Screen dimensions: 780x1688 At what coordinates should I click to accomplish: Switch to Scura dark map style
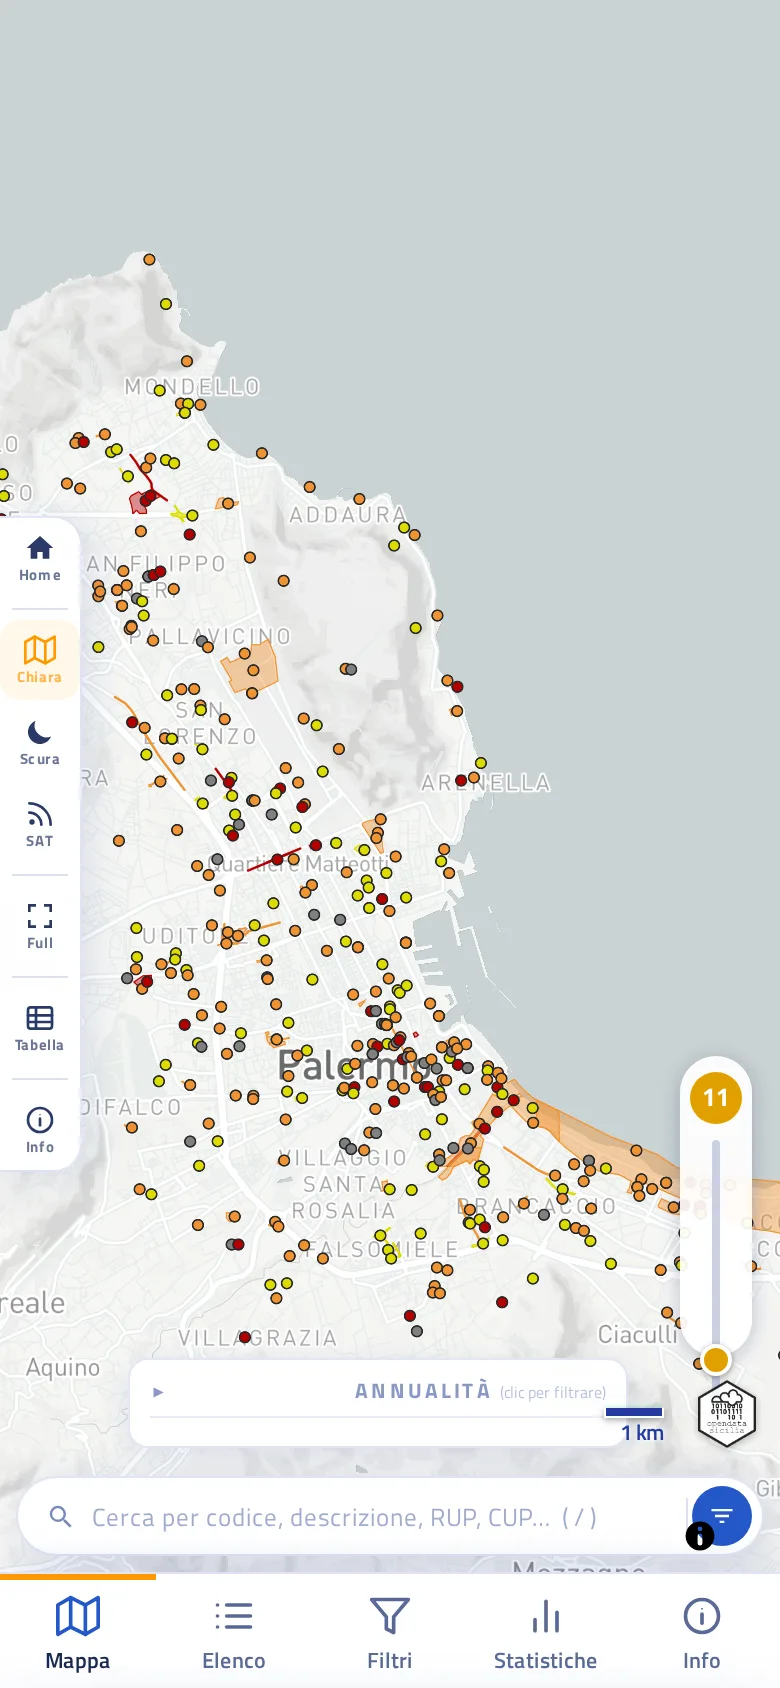40,743
